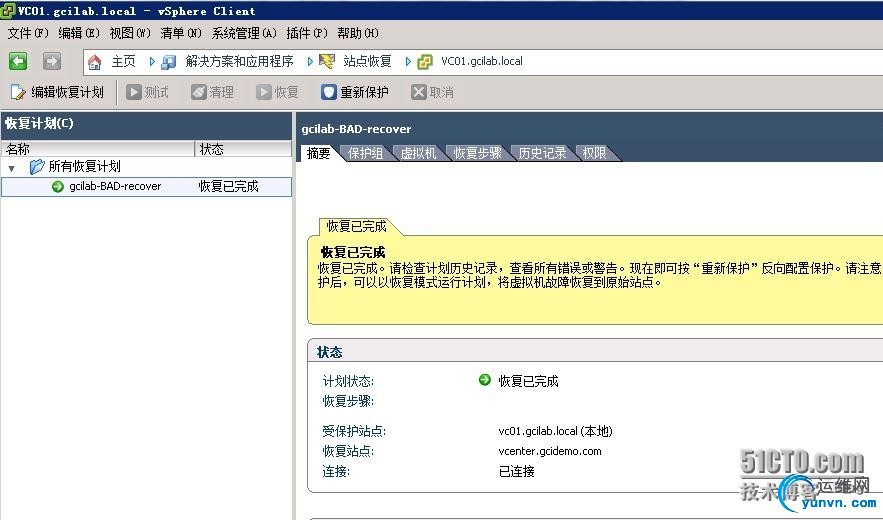The image size is (883, 520).
Task: Click vc01.gcilab.local (本地) protected site value
Action: pos(555,431)
